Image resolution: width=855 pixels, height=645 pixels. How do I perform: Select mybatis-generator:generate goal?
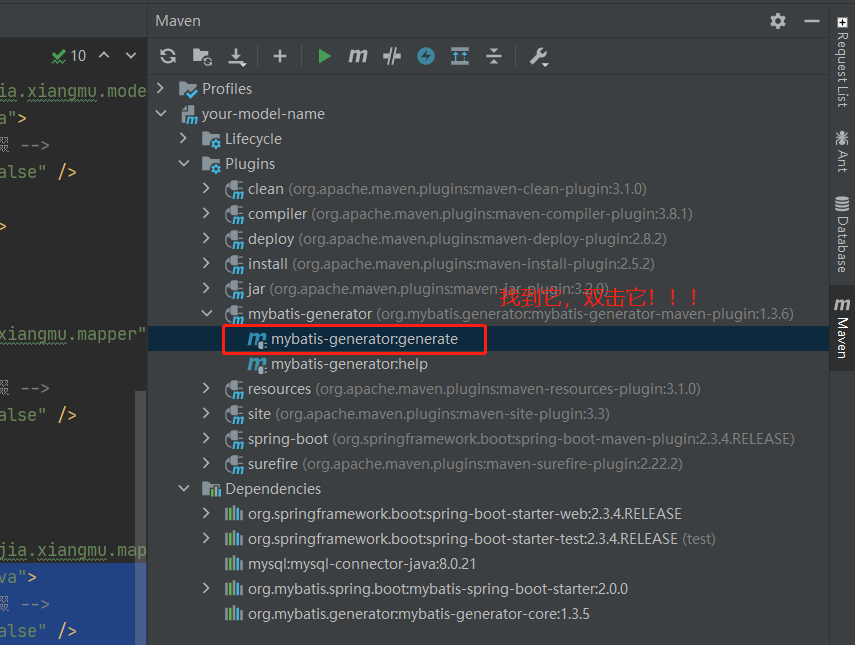pos(364,339)
